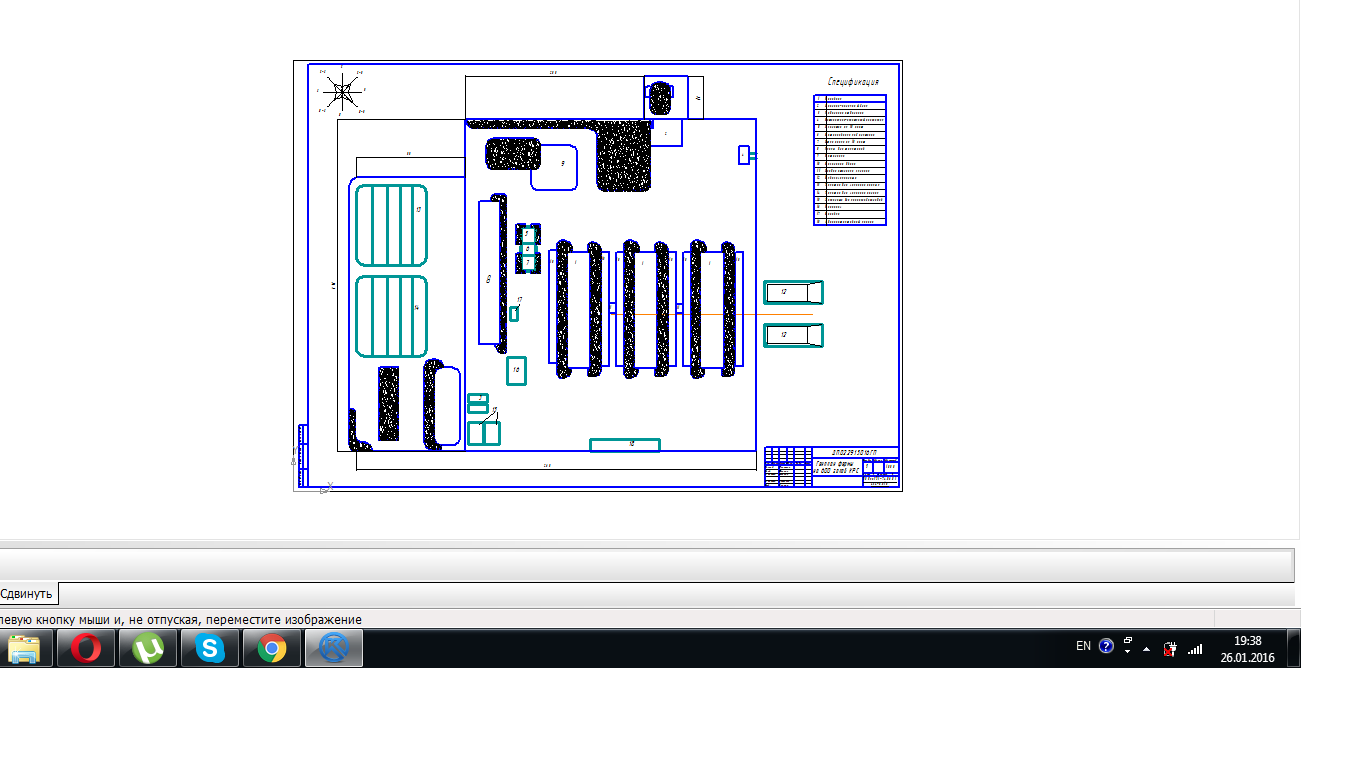Viewport: 1366px width, 768px height.
Task: Open the network signal tray icon
Action: click(x=1194, y=648)
